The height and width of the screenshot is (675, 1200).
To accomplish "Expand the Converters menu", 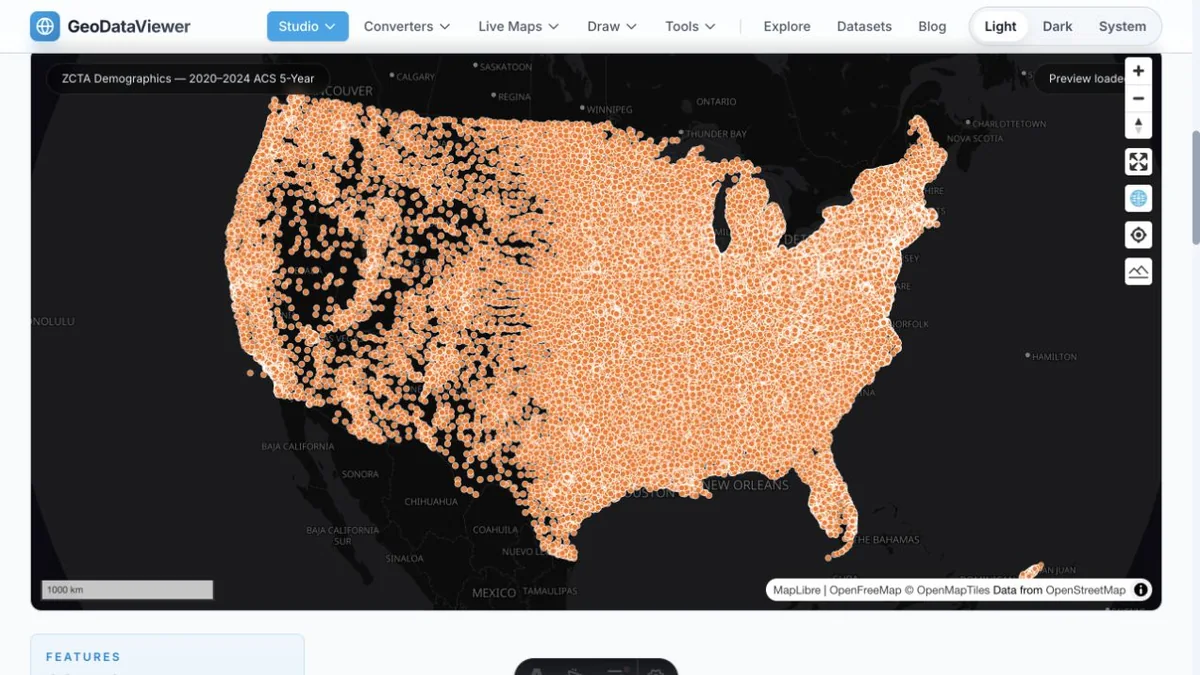I will (x=407, y=26).
